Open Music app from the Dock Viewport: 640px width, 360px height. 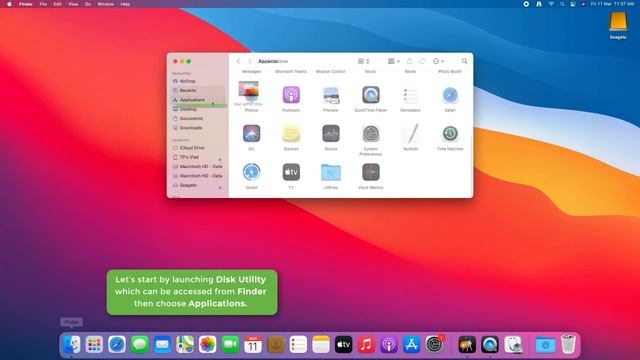pyautogui.click(x=366, y=344)
